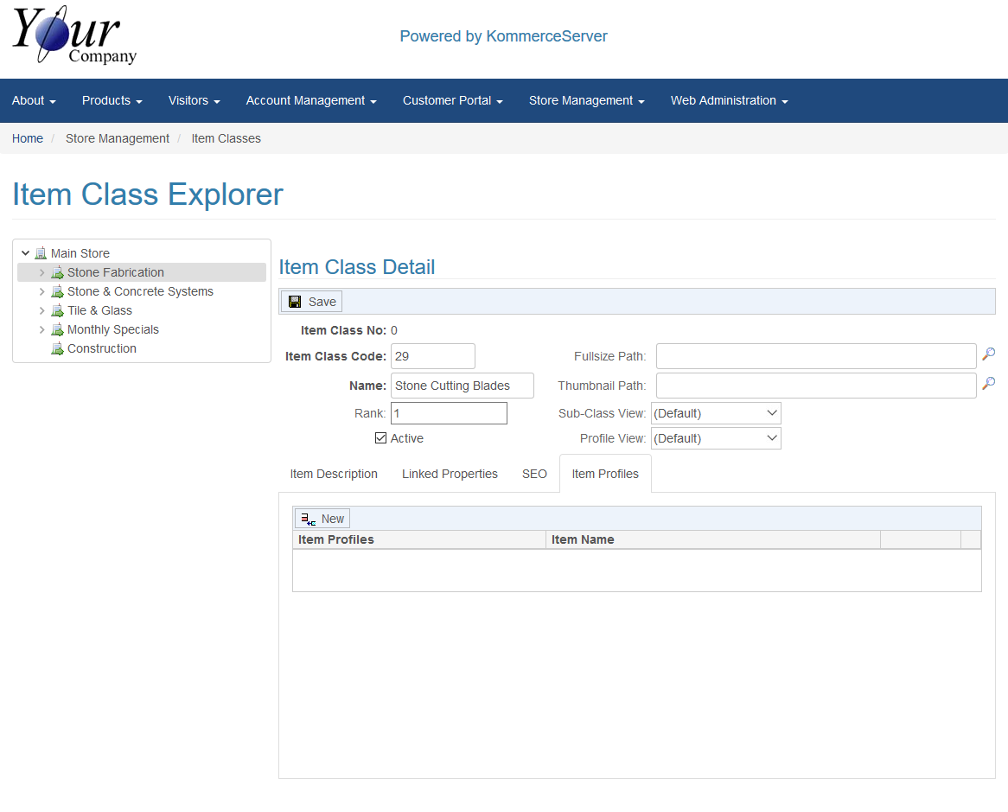
Task: Click the Tile & Glass class icon
Action: click(x=58, y=311)
